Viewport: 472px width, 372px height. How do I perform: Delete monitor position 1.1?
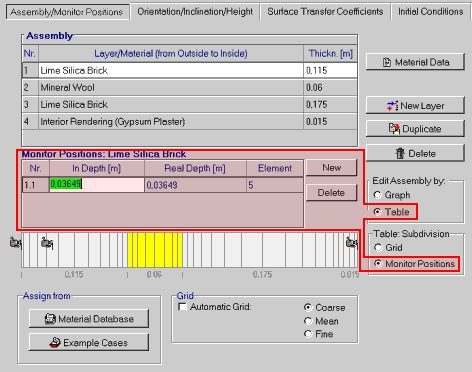(331, 193)
